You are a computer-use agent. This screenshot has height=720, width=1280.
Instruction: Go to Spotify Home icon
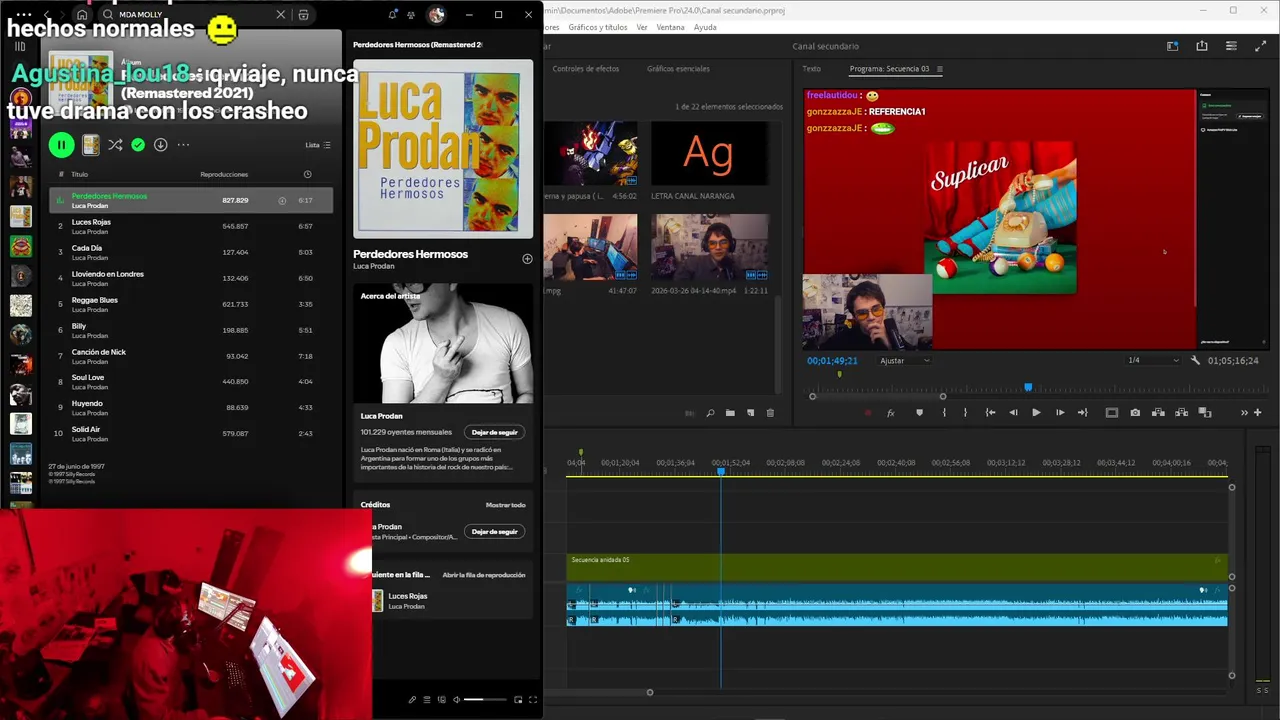[82, 15]
